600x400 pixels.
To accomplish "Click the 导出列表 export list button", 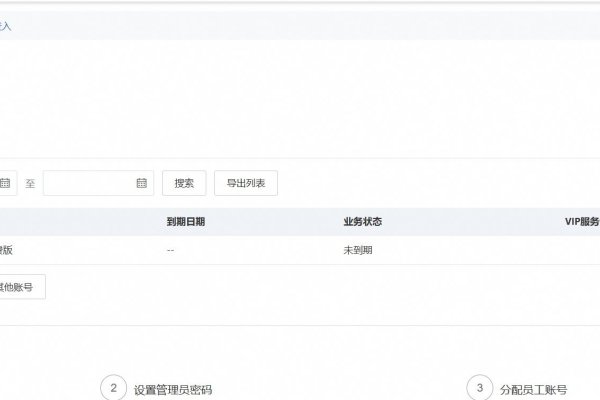I will (x=246, y=183).
